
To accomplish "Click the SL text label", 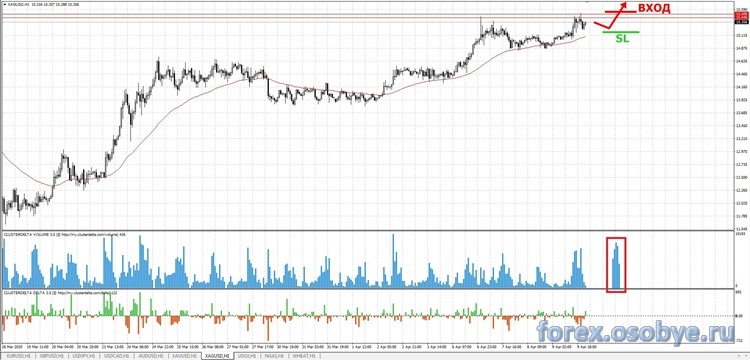I will (x=622, y=39).
